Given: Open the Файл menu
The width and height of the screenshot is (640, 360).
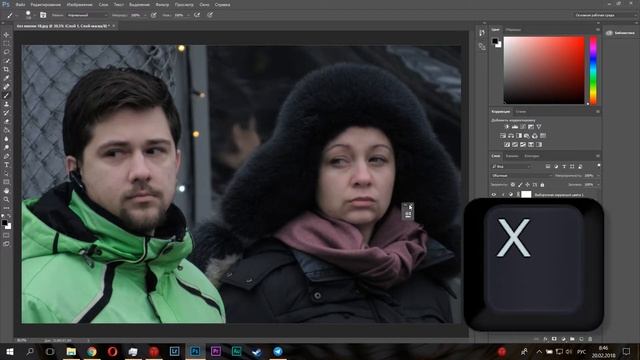Looking at the screenshot, I should (x=20, y=5).
